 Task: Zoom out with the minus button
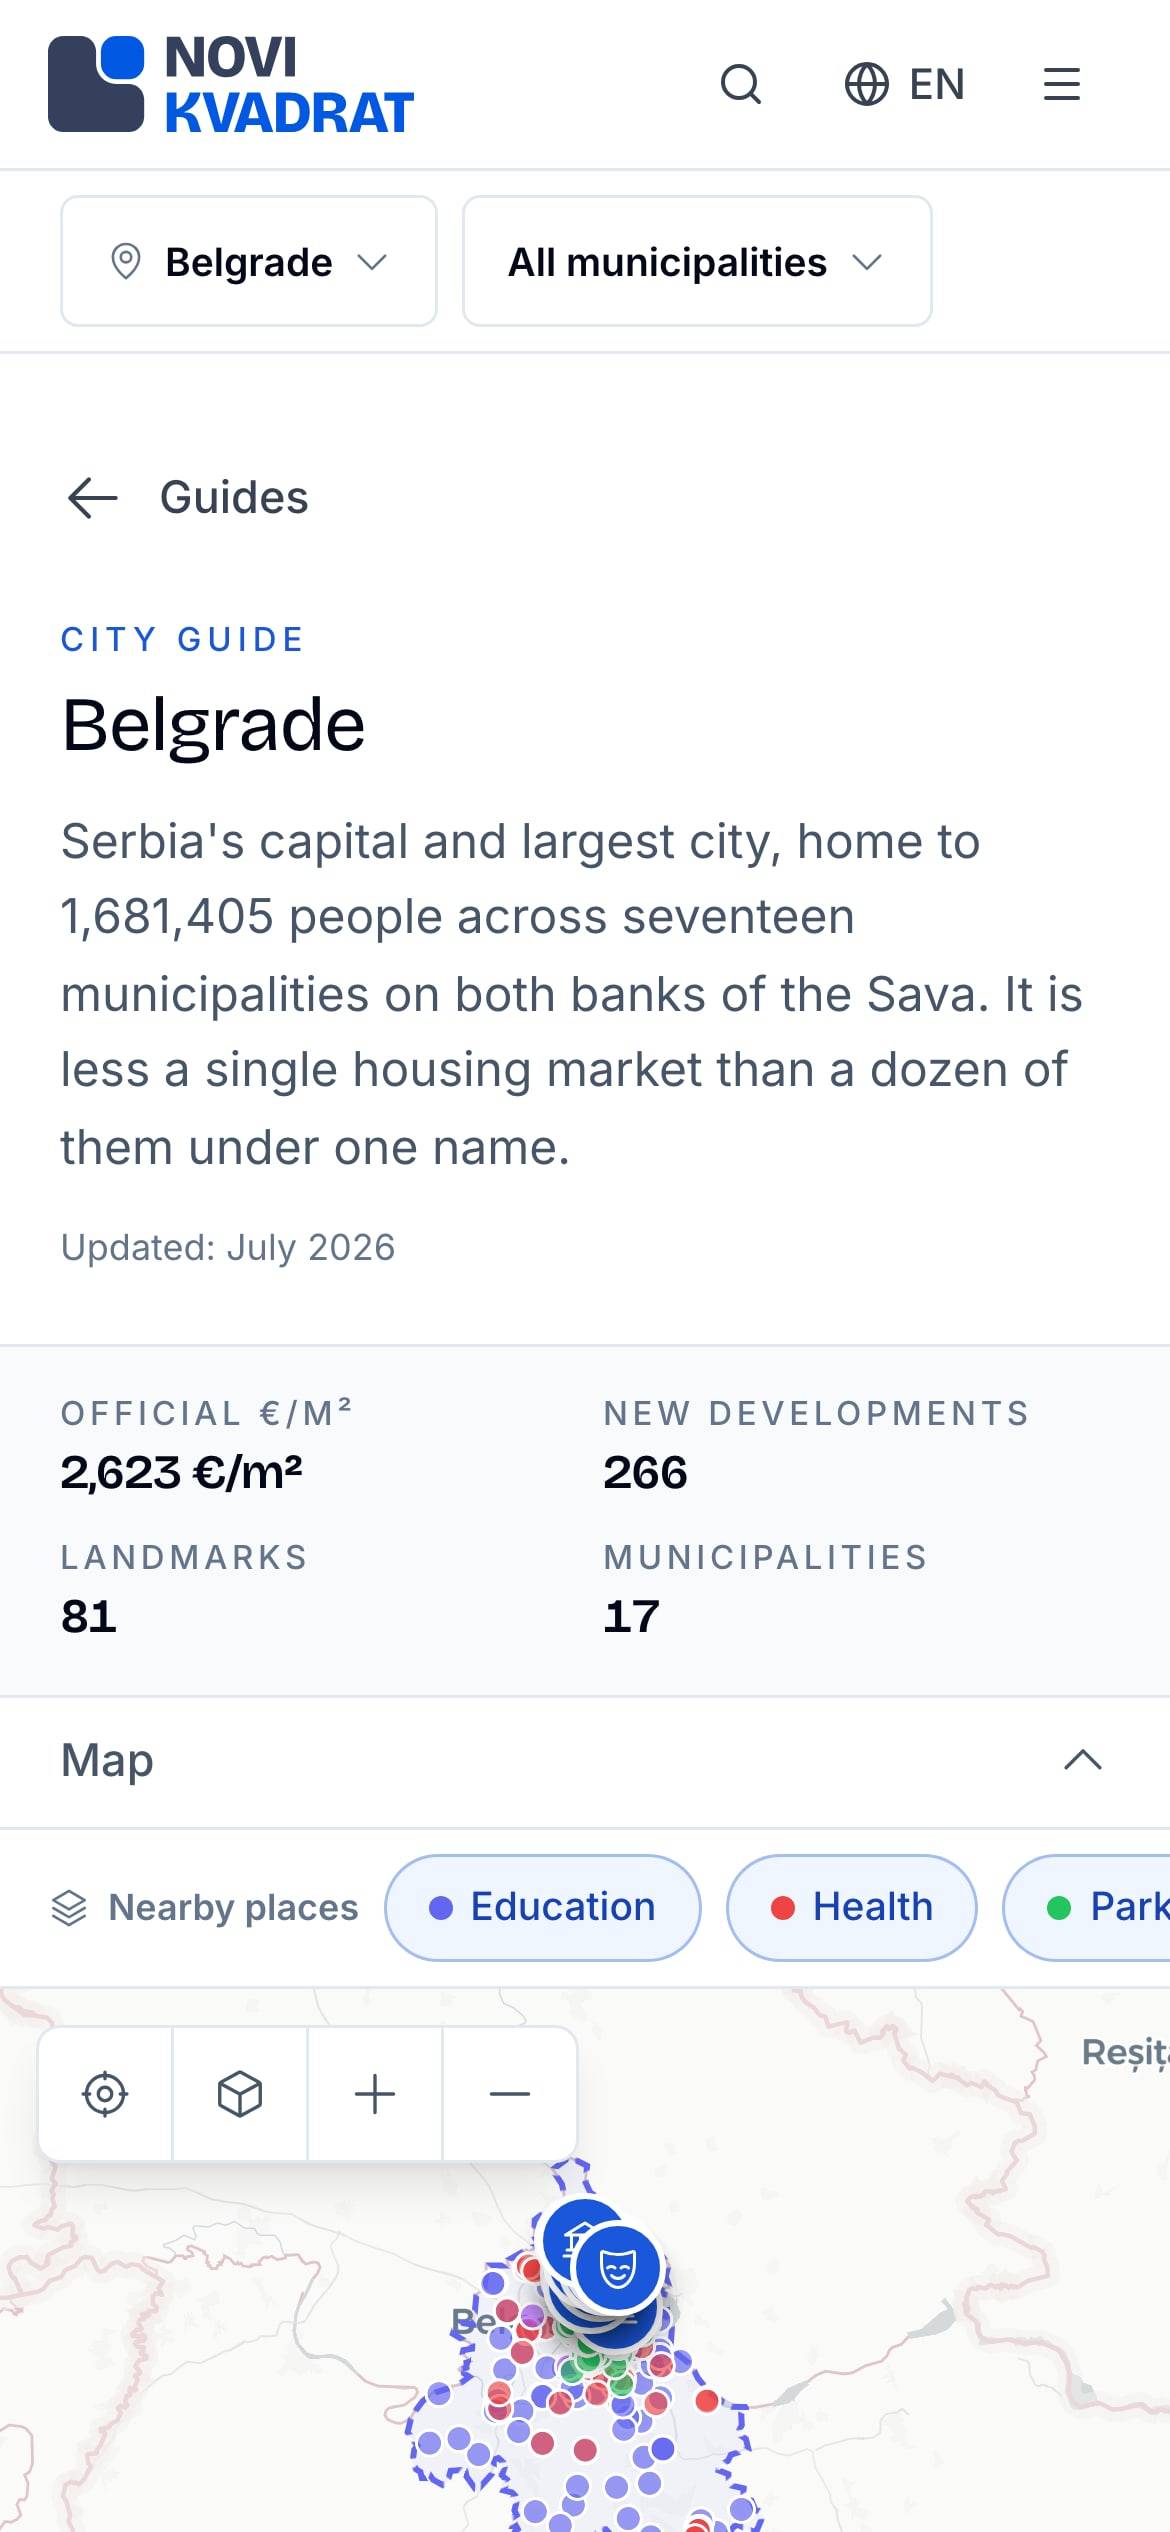coord(510,2093)
